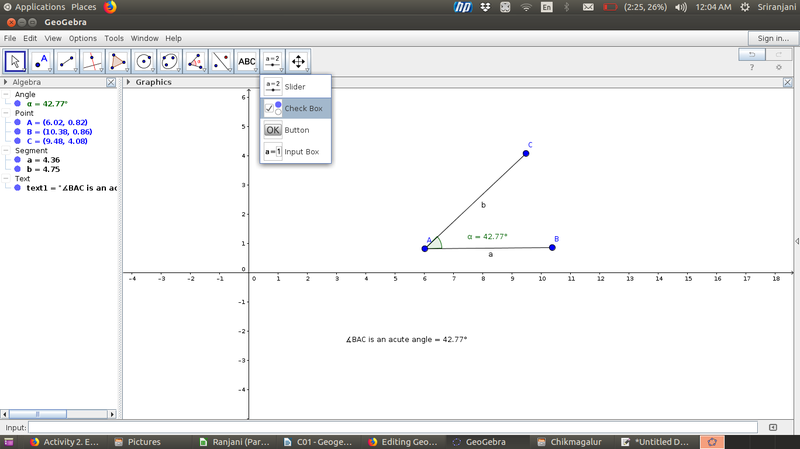This screenshot has width=800, height=449.
Task: Toggle visibility of angle α
Action: pyautogui.click(x=17, y=104)
